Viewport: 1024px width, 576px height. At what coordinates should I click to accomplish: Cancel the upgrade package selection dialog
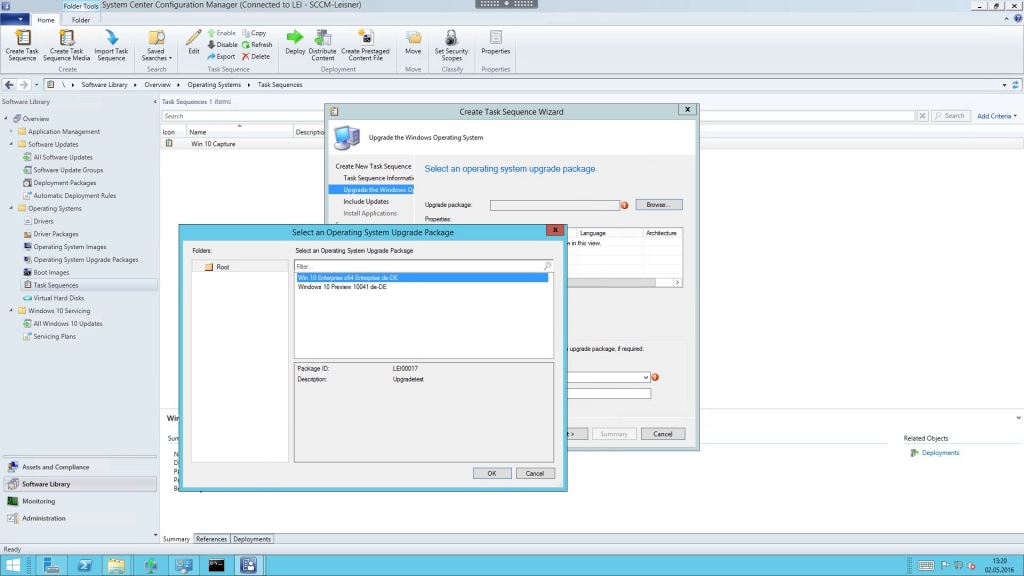pyautogui.click(x=535, y=473)
